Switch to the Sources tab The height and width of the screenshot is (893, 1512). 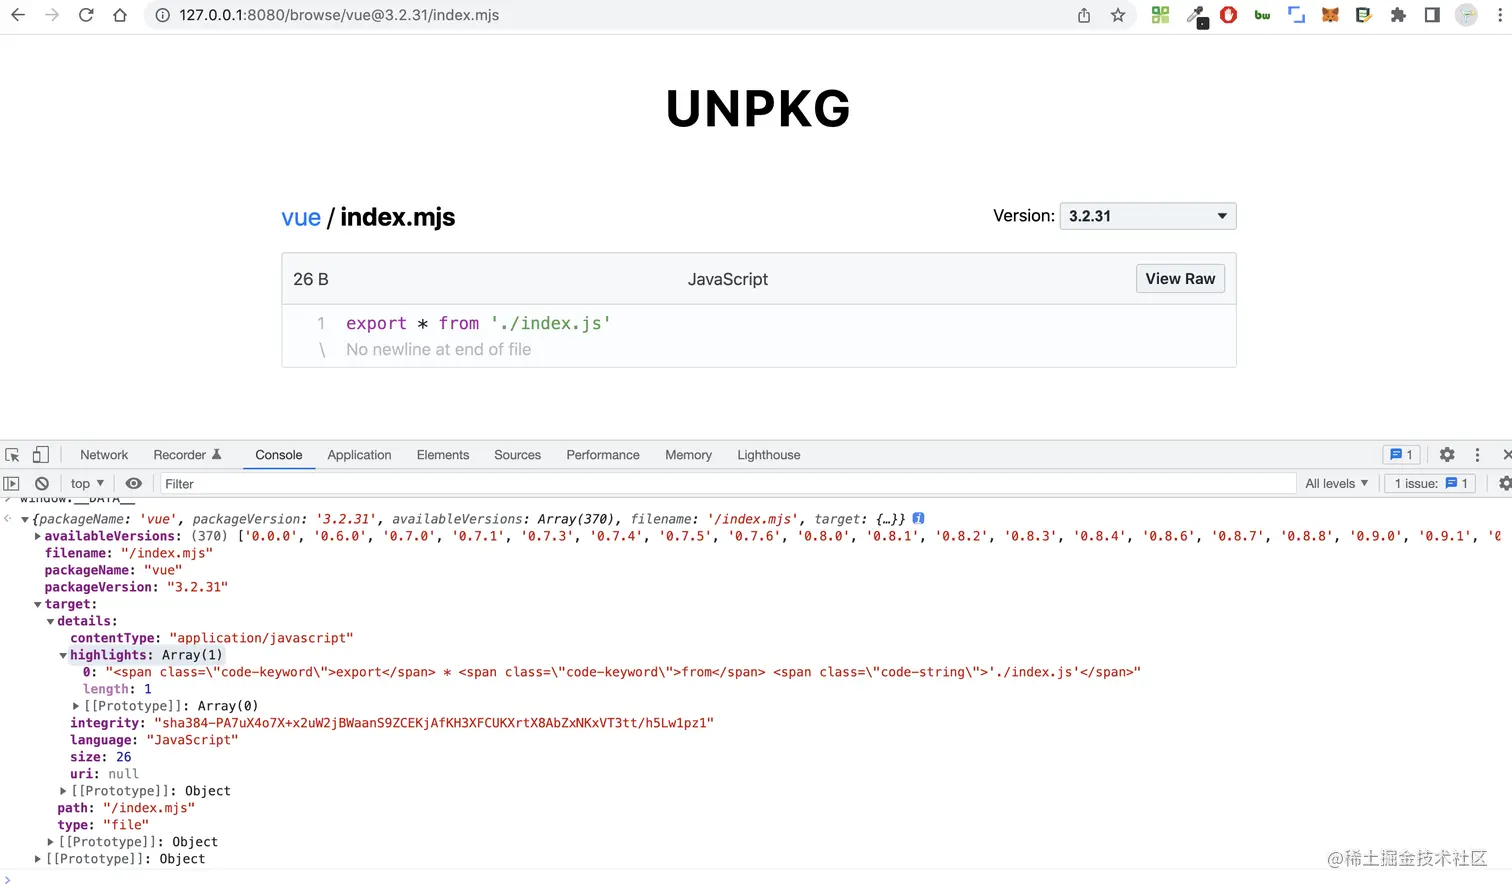click(517, 454)
